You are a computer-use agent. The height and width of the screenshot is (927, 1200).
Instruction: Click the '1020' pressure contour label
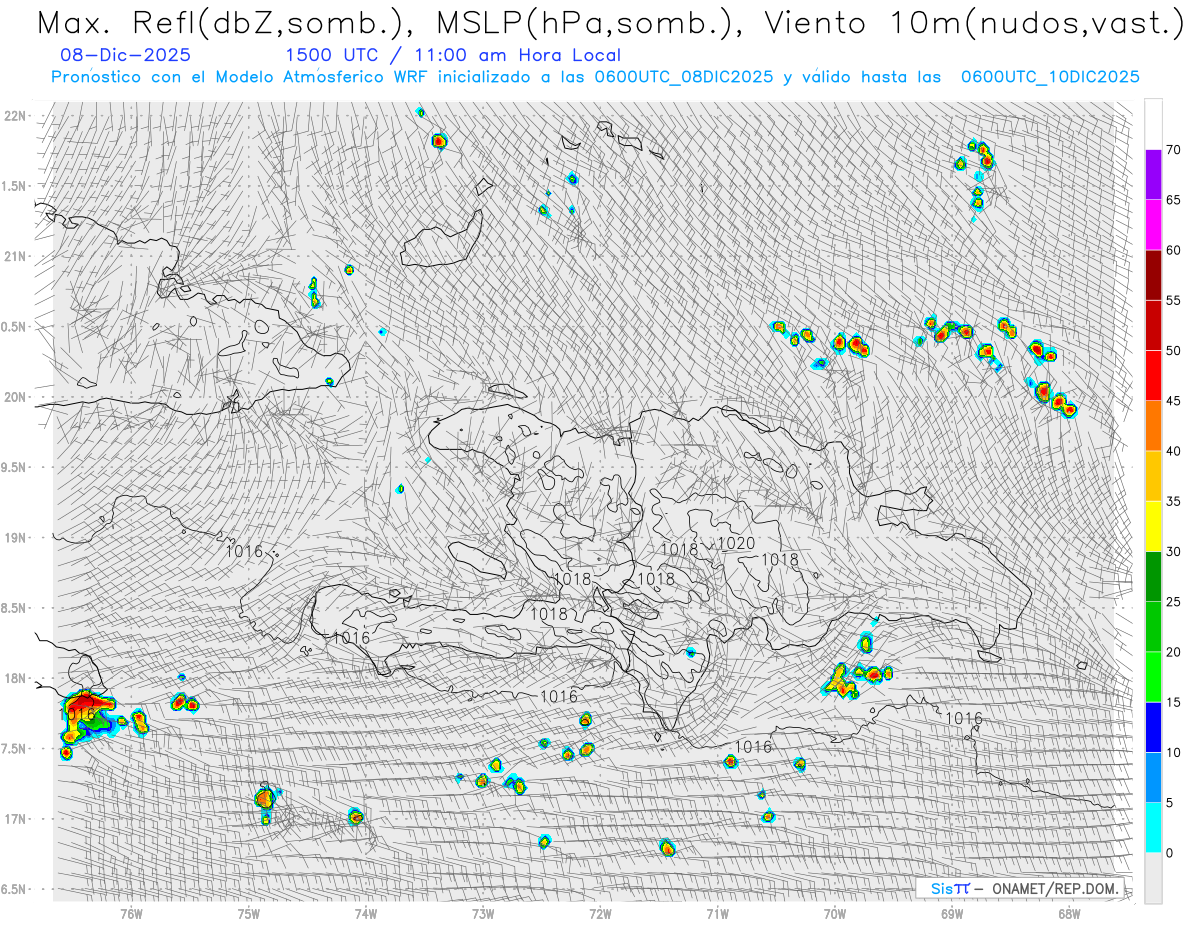(737, 543)
